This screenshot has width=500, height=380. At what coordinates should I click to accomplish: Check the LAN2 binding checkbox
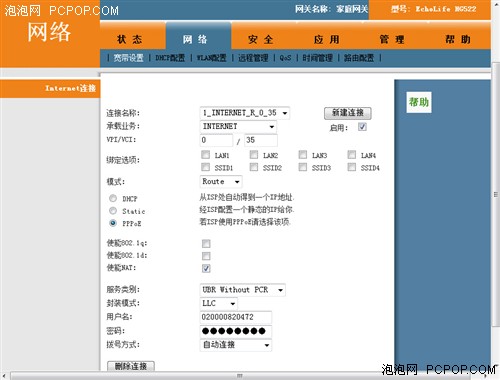(x=254, y=155)
